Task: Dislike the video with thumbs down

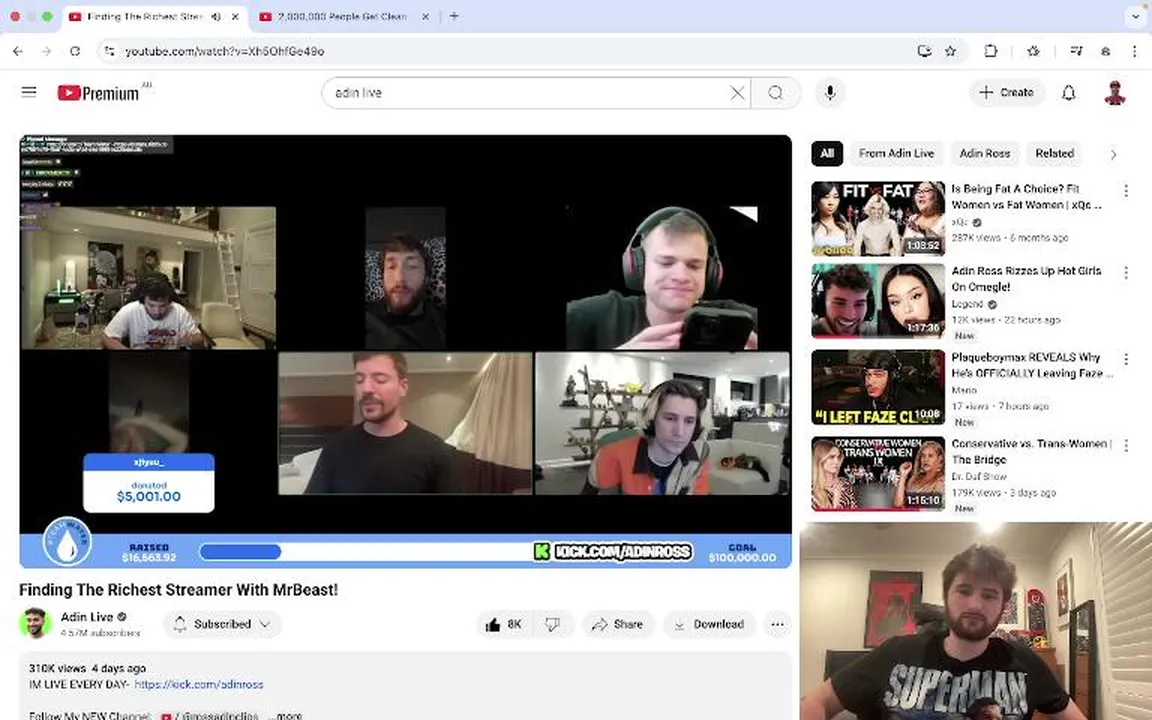Action: coord(552,624)
